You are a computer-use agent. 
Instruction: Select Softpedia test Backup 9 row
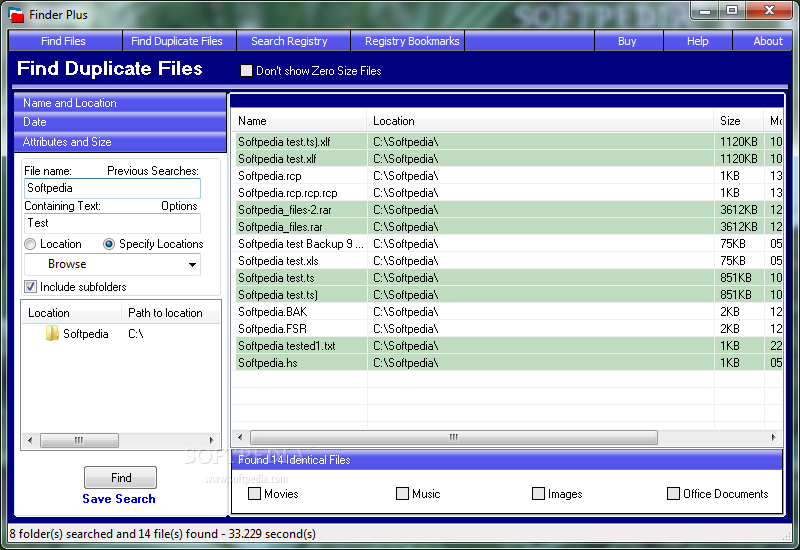(x=509, y=244)
